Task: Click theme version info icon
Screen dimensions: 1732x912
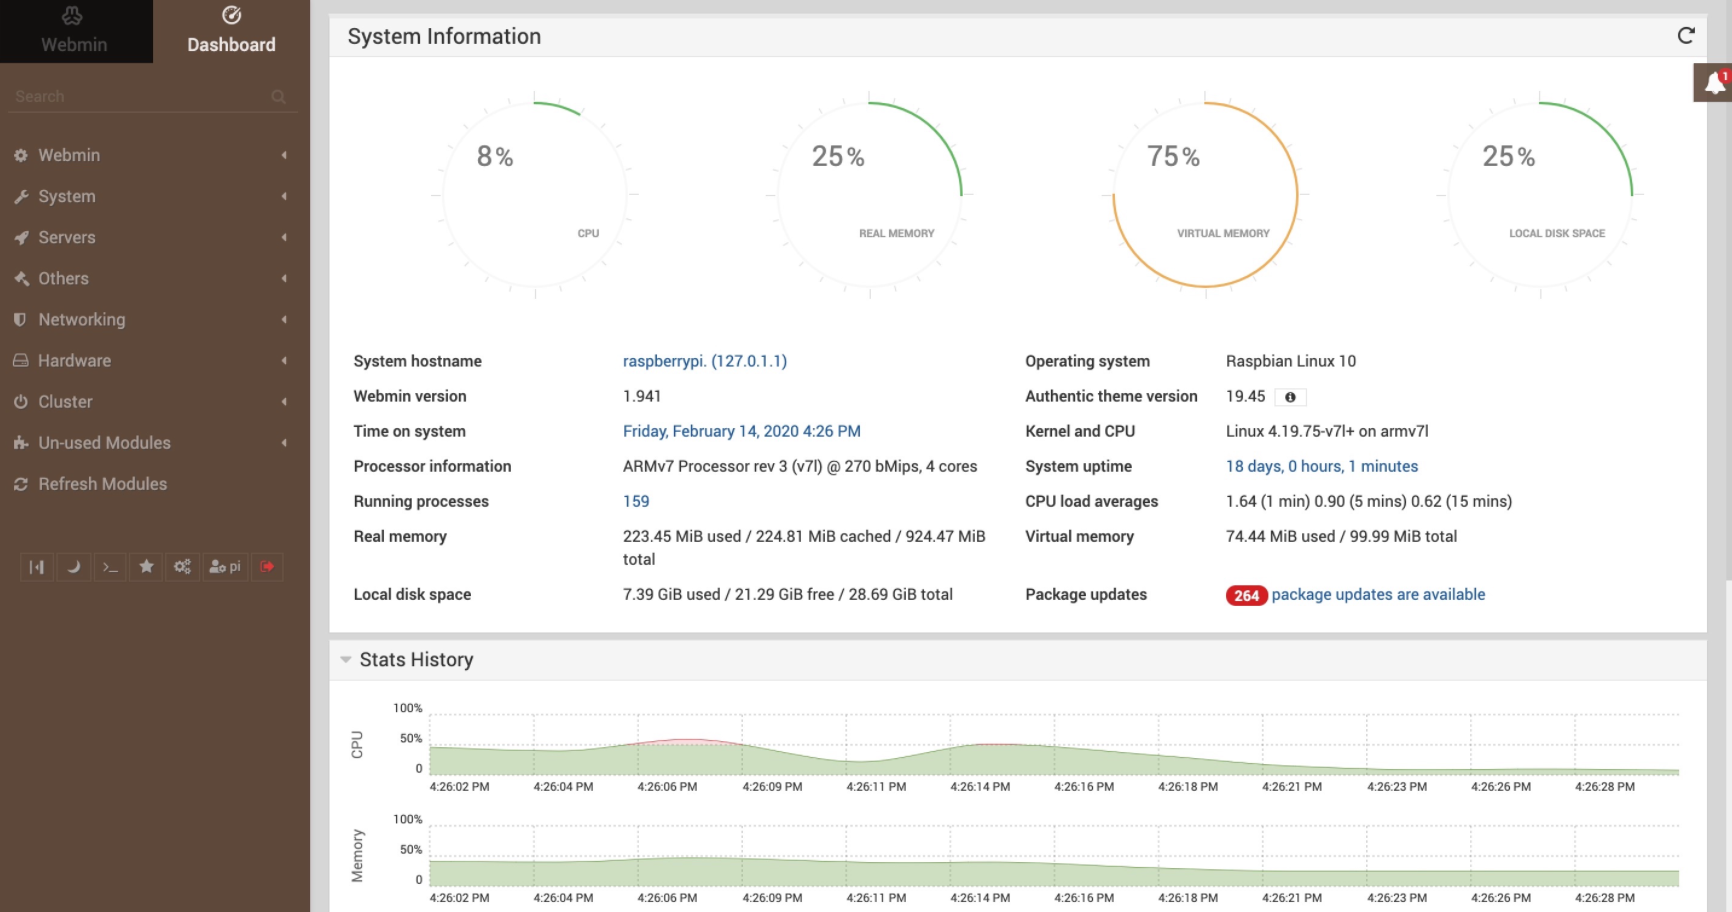Action: tap(1290, 397)
